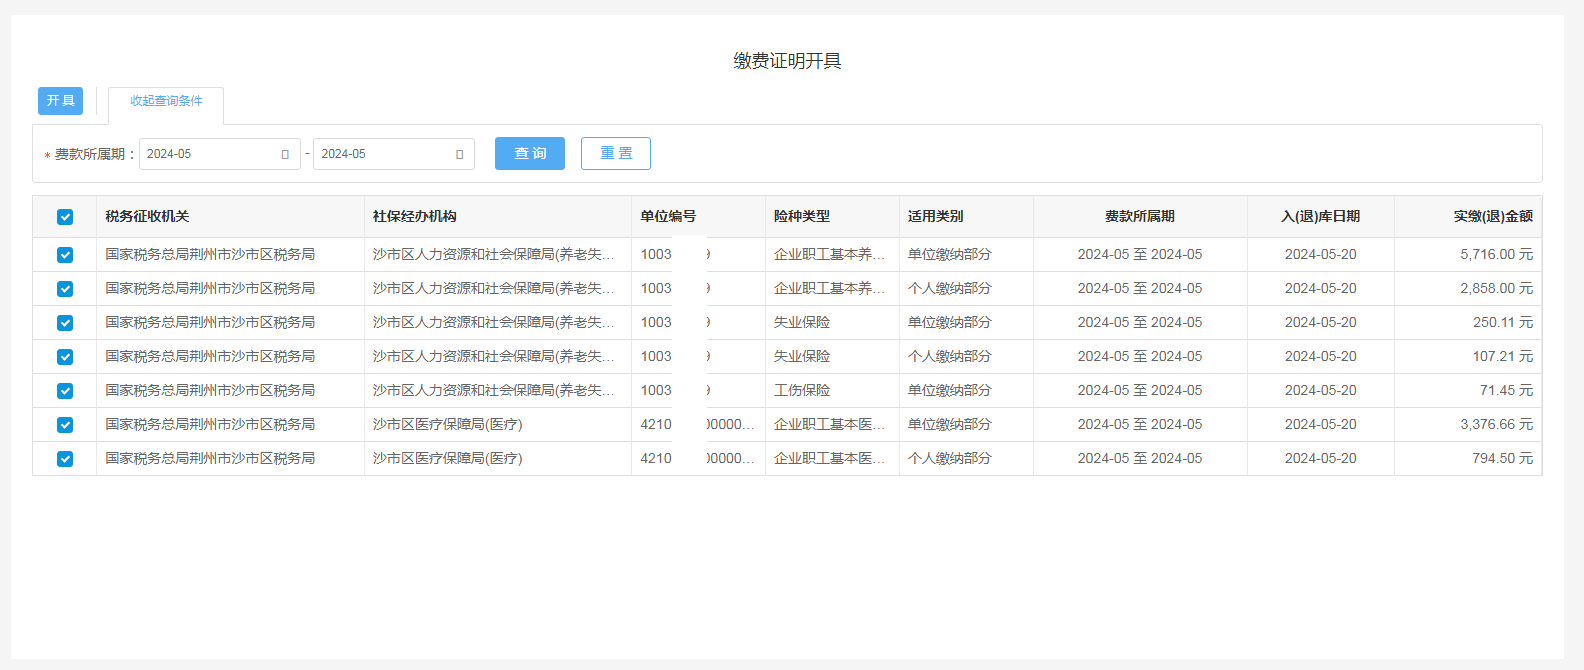Click 沙市区医疗保障局(医疗) in the 3,376.66 元 row
The image size is (1584, 670).
(x=448, y=424)
